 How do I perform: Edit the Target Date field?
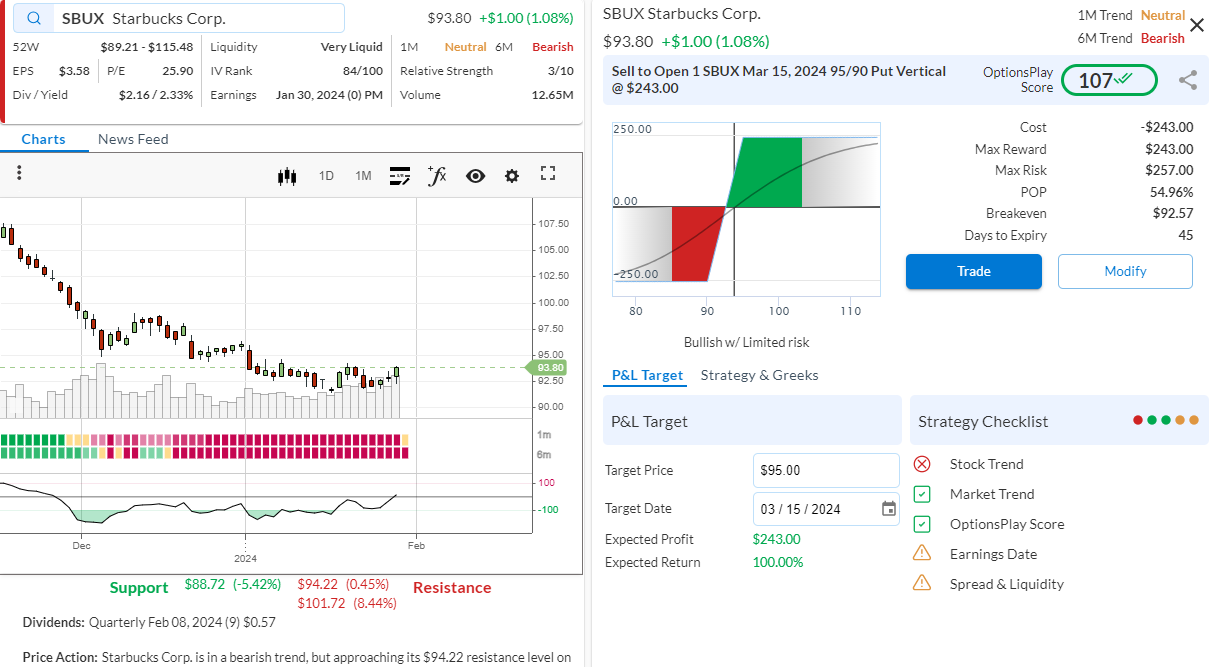[x=826, y=509]
